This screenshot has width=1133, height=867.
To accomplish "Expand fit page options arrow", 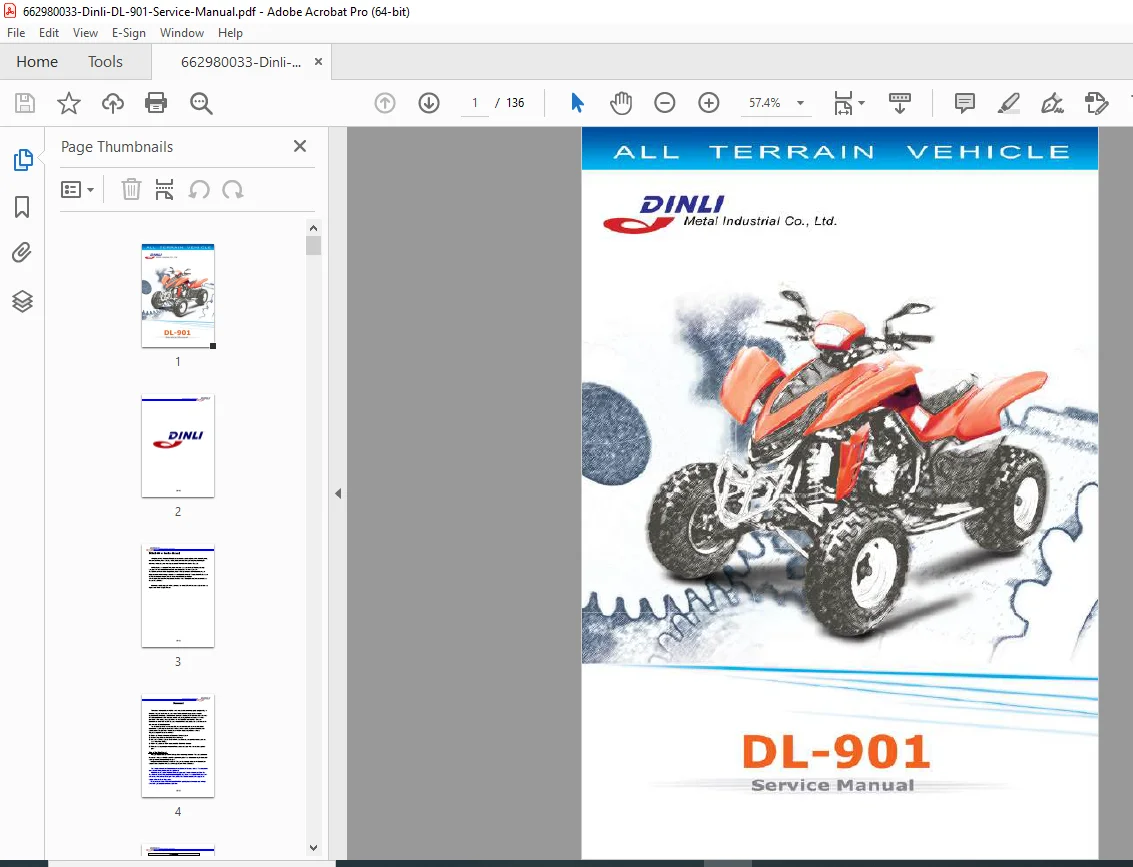I will click(861, 103).
